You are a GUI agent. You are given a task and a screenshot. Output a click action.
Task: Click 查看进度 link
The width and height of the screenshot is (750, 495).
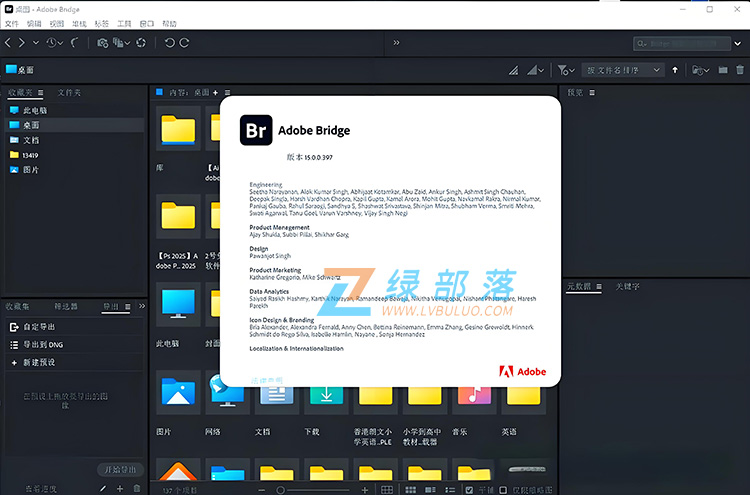[x=41, y=489]
